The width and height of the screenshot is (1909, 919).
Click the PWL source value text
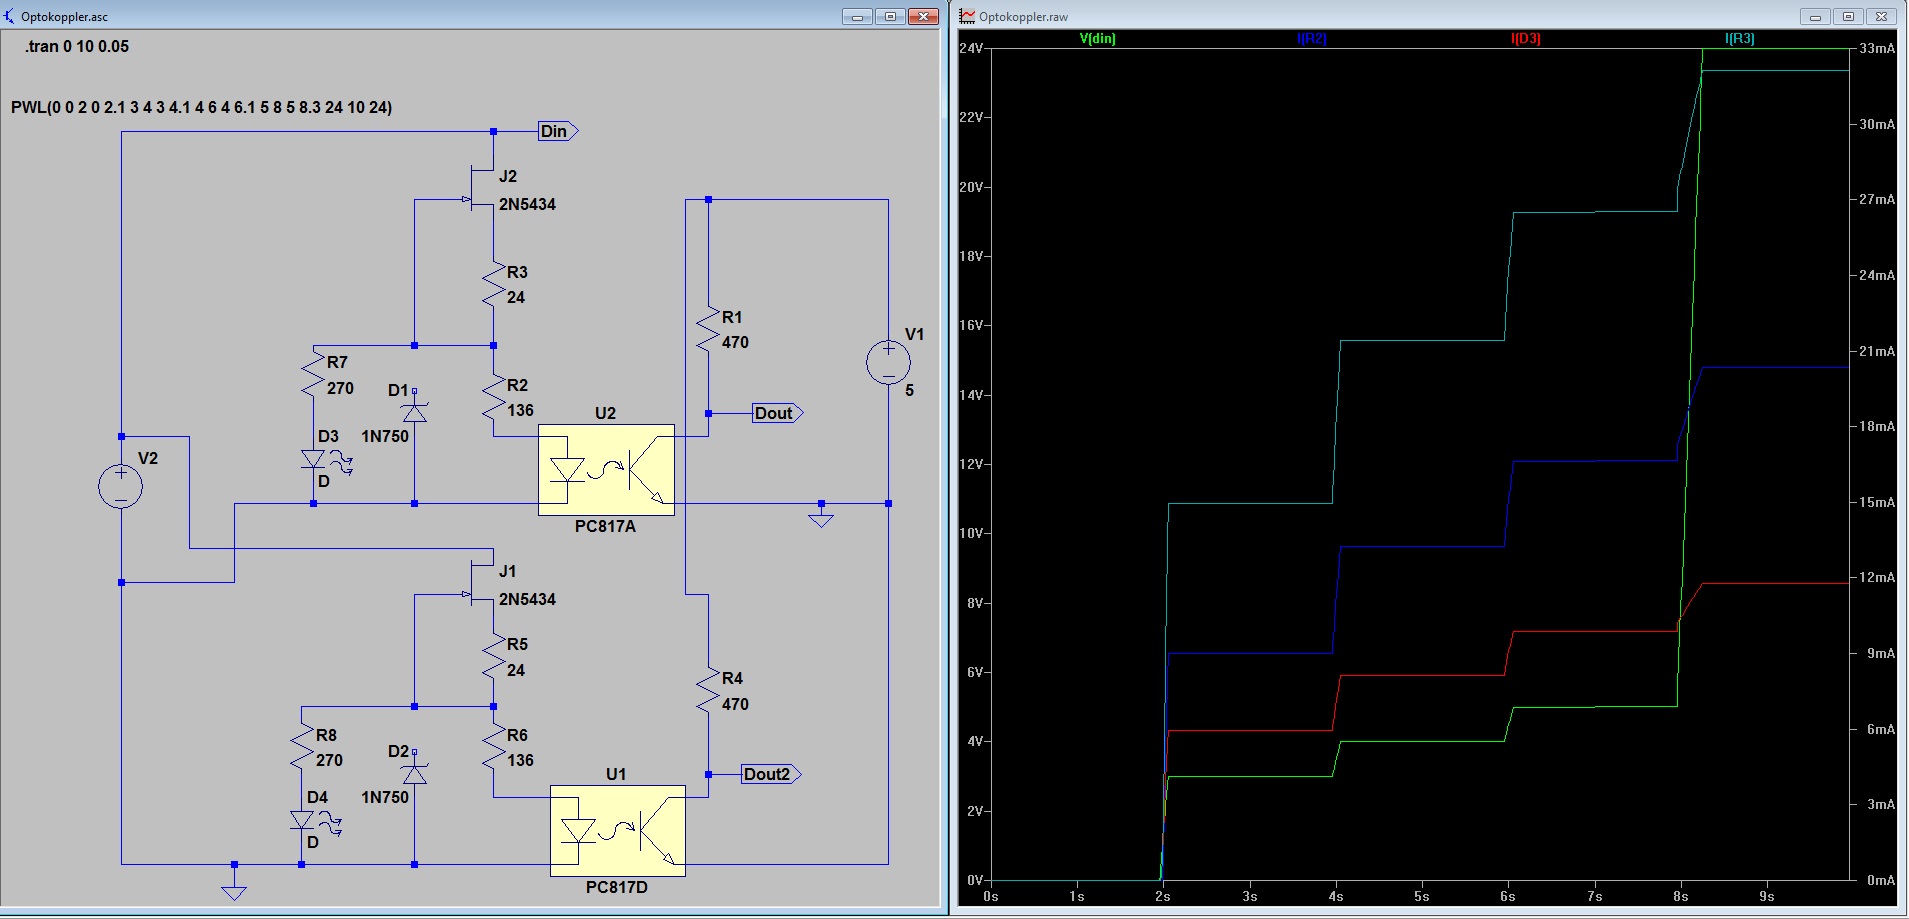pyautogui.click(x=201, y=107)
